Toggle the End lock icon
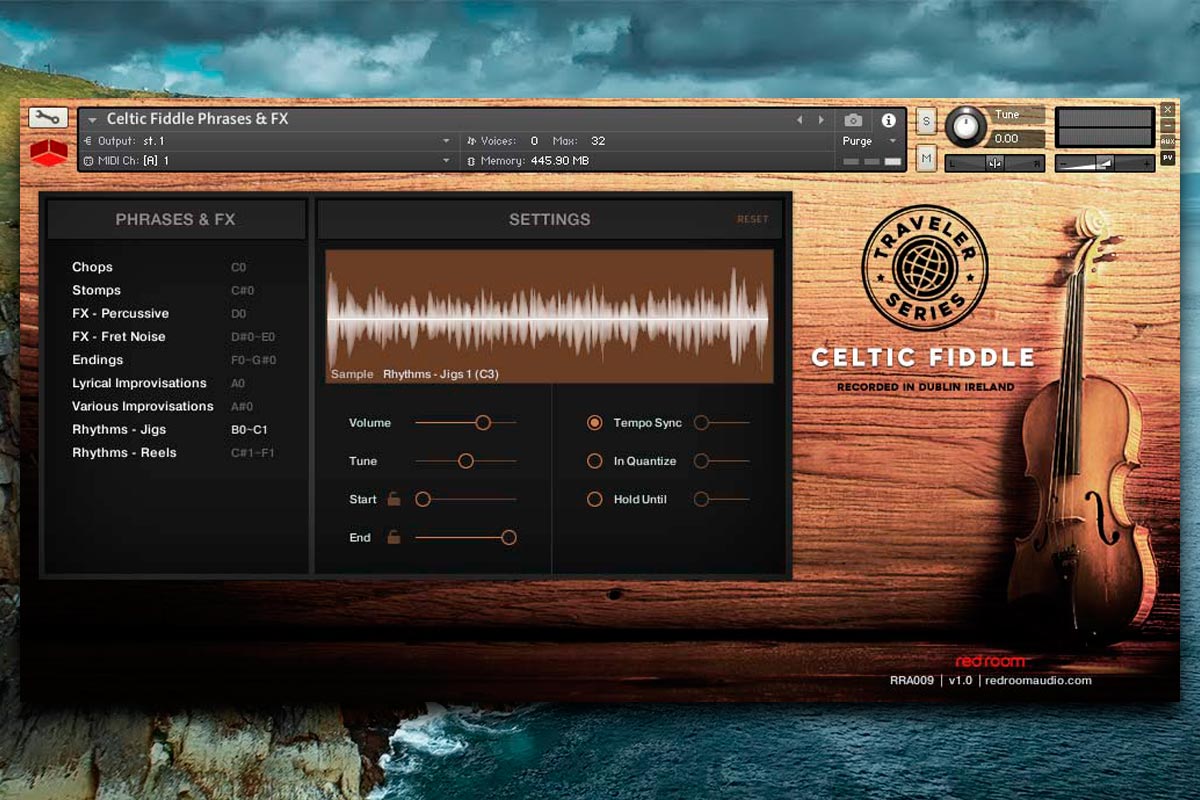Viewport: 1200px width, 800px height. [394, 537]
